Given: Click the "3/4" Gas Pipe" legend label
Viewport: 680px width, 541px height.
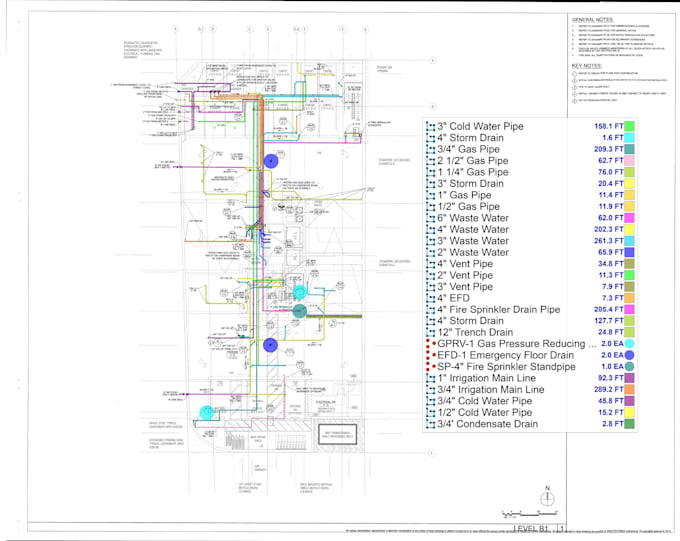Looking at the screenshot, I should [468, 149].
